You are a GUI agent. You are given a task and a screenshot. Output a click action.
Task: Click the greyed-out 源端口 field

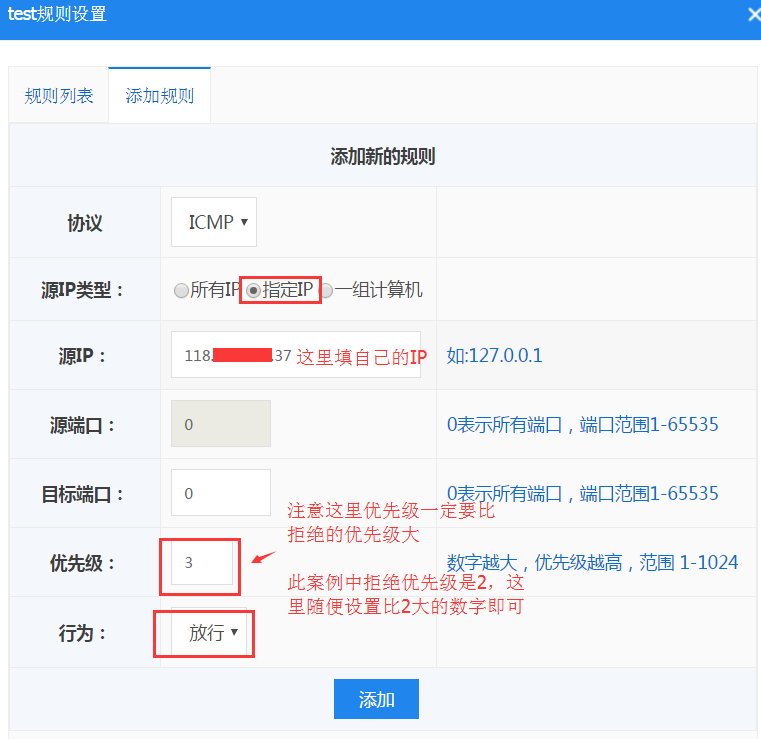point(220,424)
